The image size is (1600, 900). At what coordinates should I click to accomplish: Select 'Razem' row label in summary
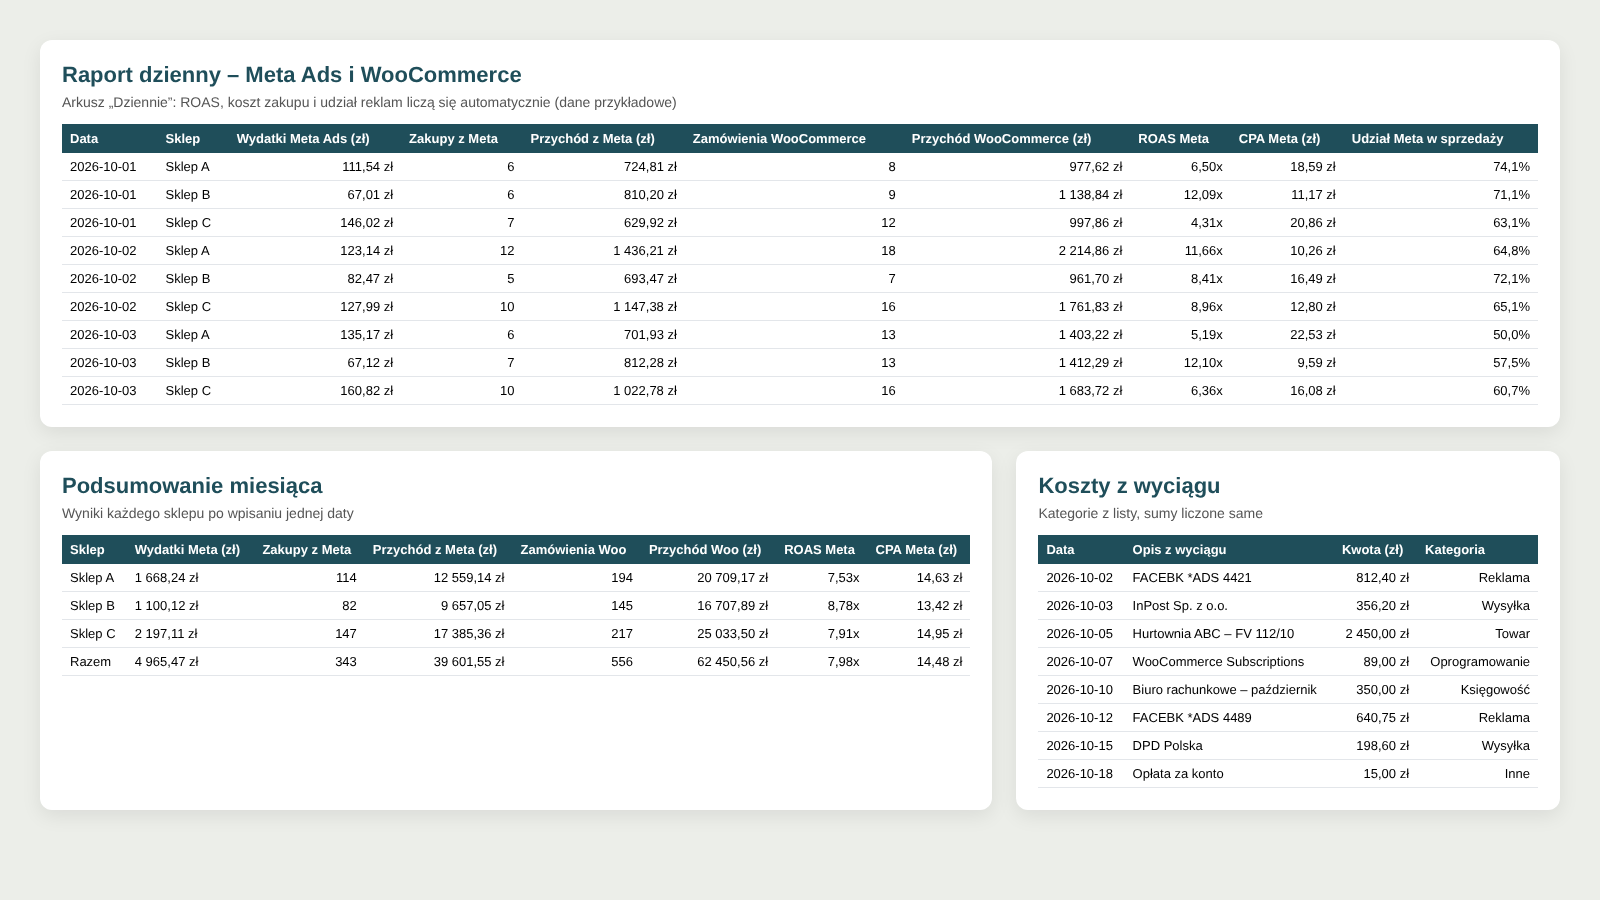pos(90,662)
